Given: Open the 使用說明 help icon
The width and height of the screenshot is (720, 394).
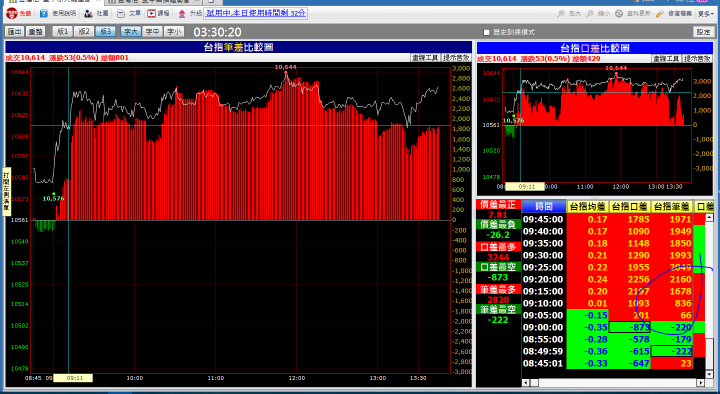Looking at the screenshot, I should point(44,13).
